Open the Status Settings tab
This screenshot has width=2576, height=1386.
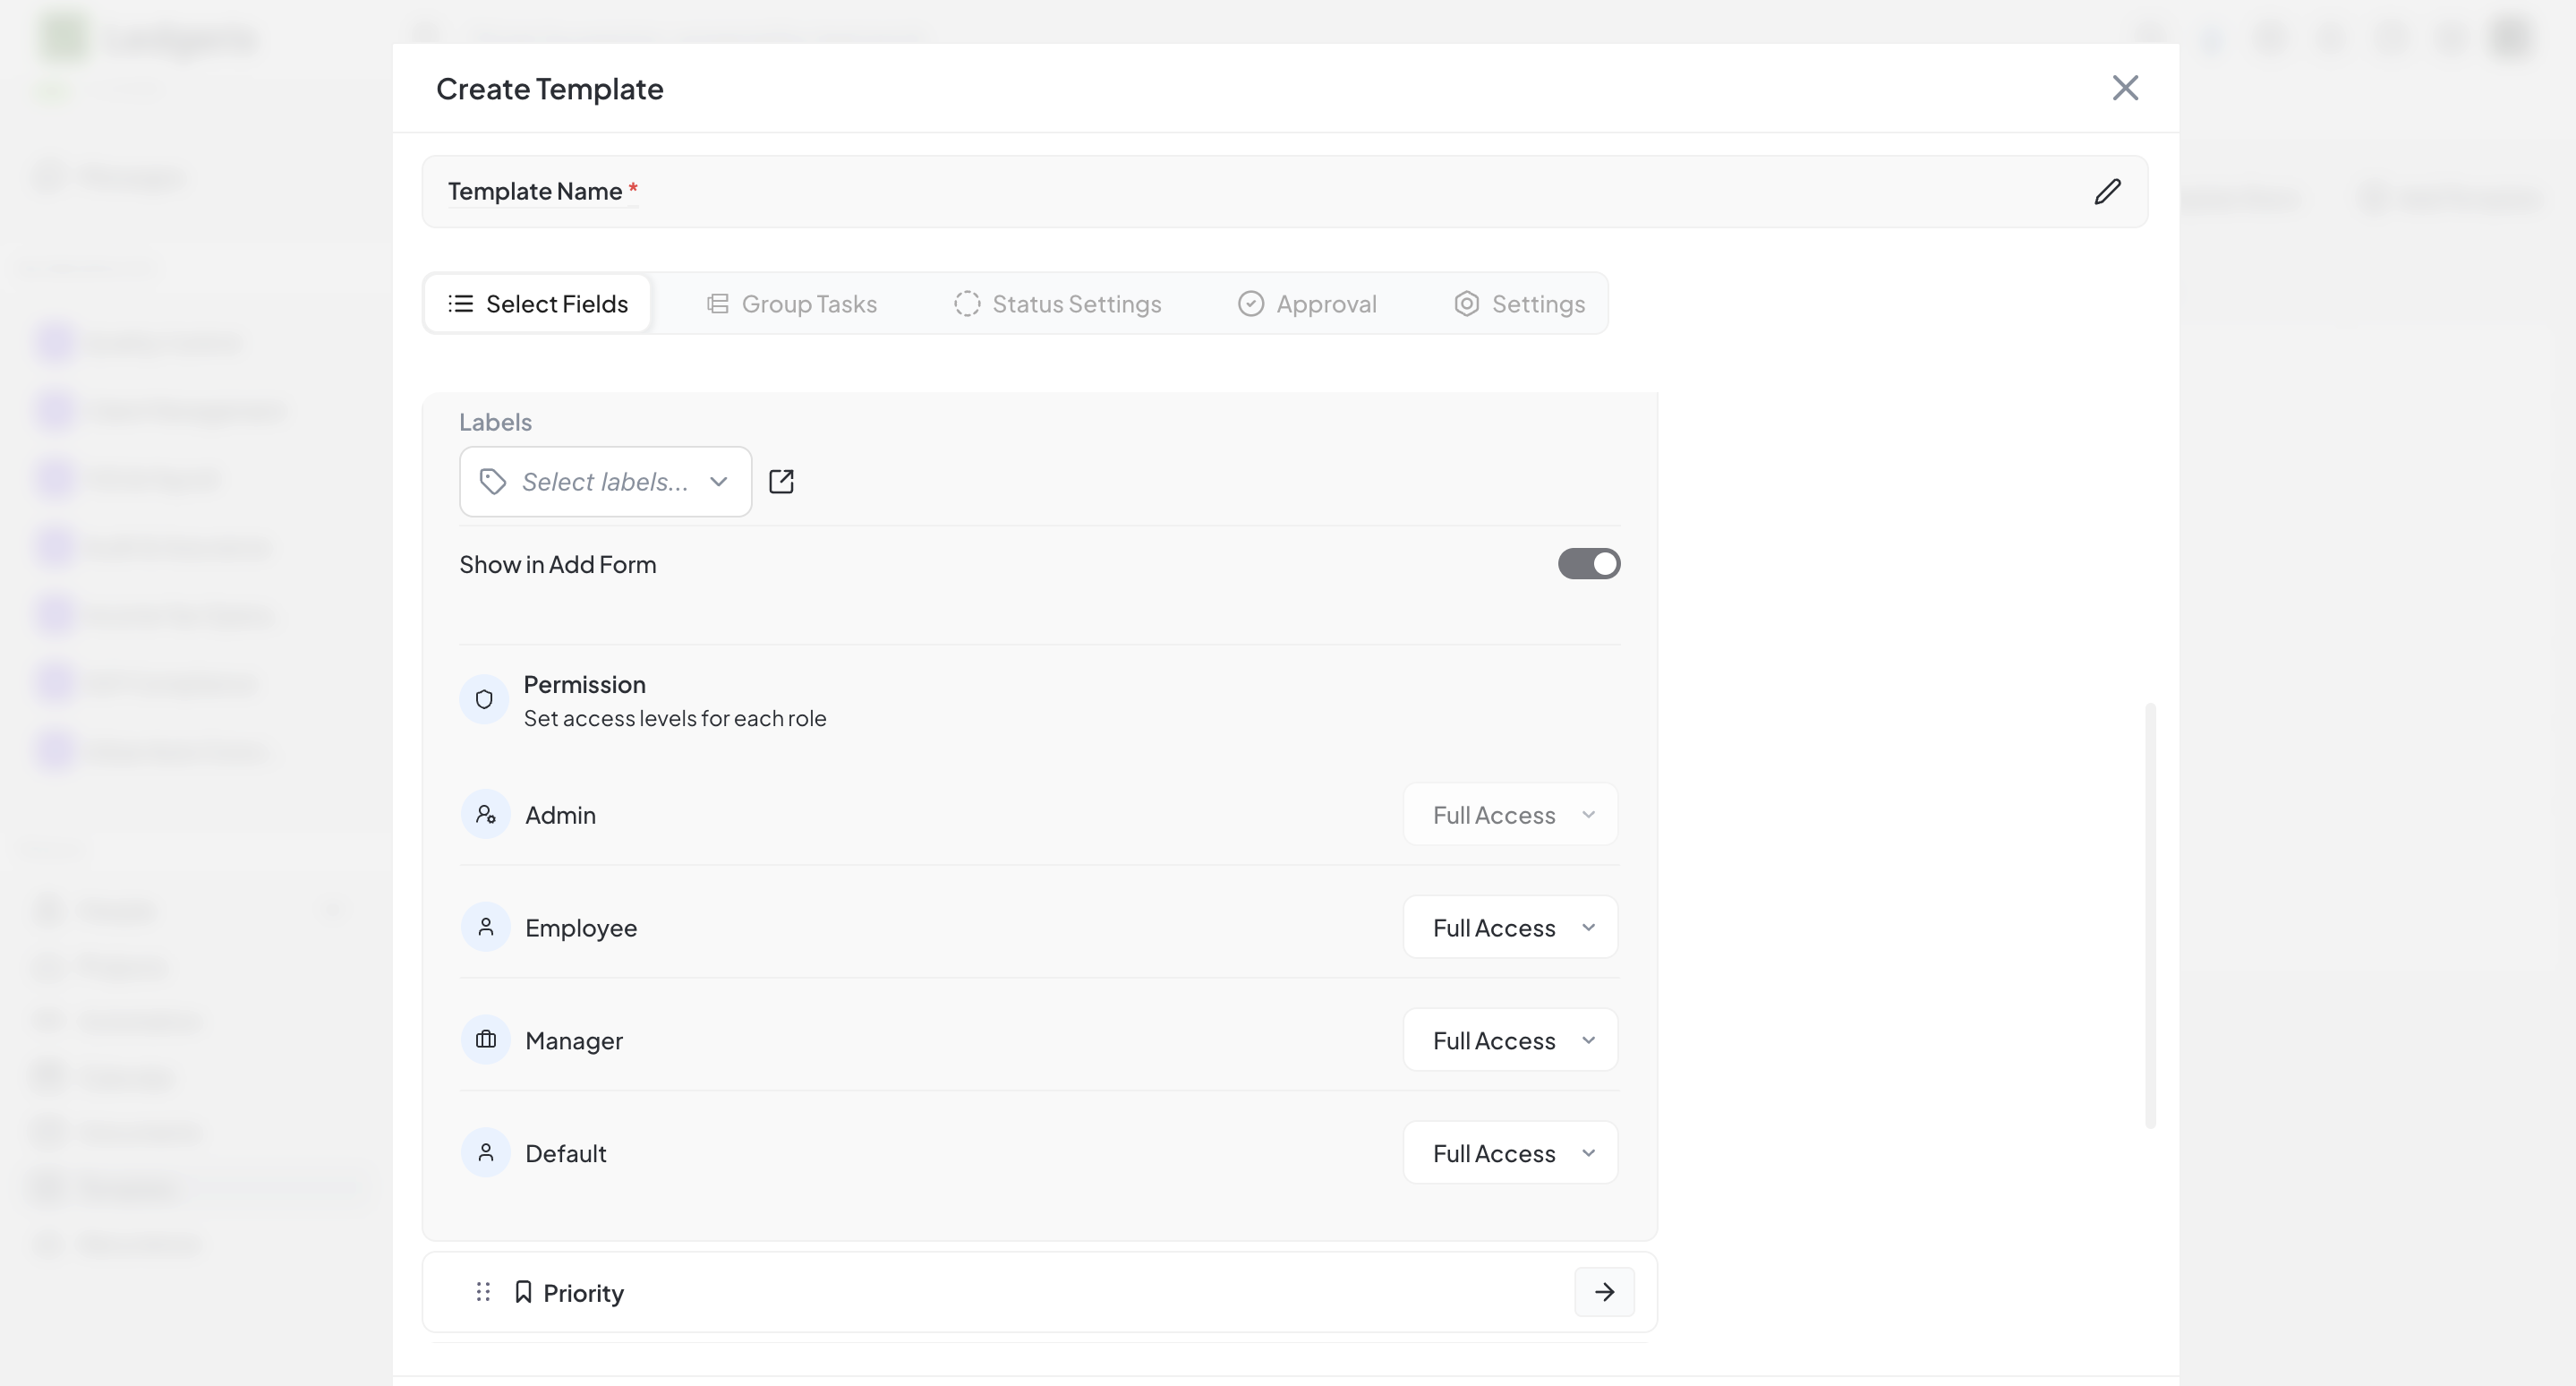click(1058, 303)
